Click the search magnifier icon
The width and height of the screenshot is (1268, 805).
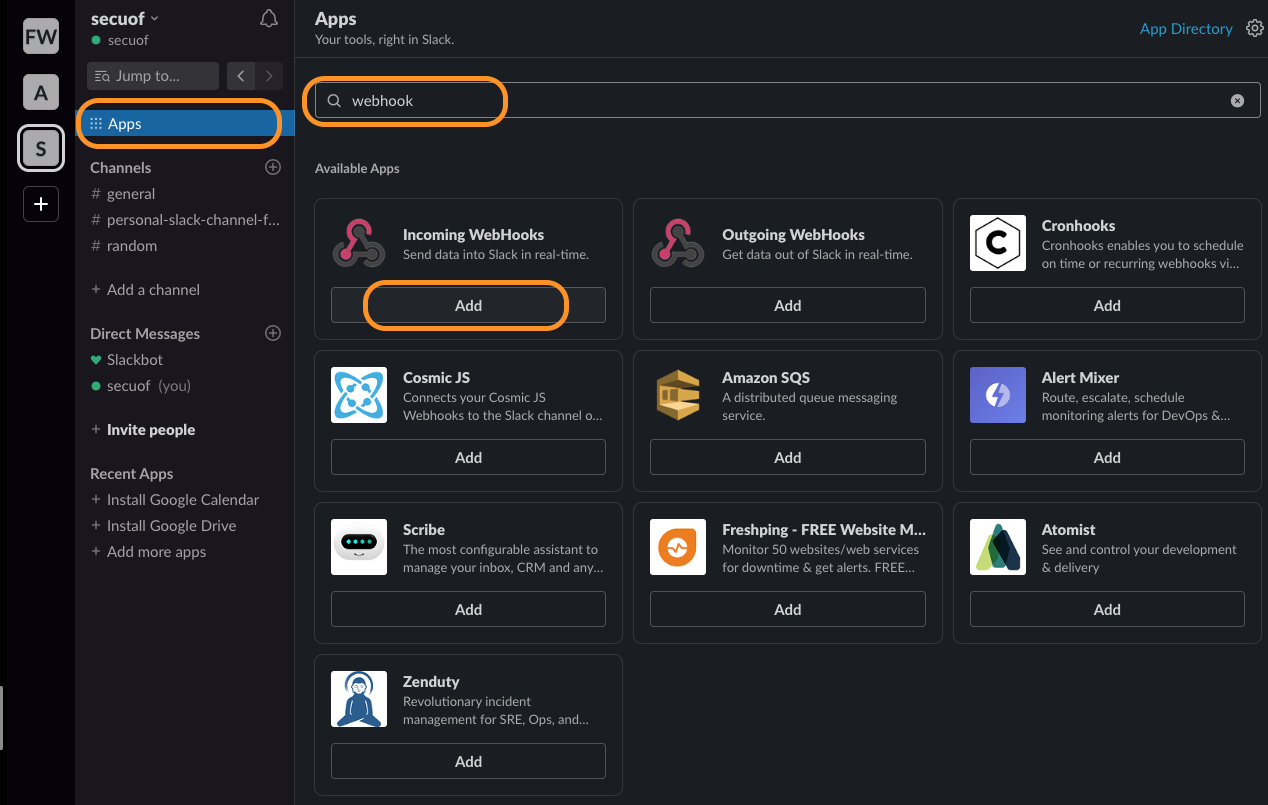point(335,100)
